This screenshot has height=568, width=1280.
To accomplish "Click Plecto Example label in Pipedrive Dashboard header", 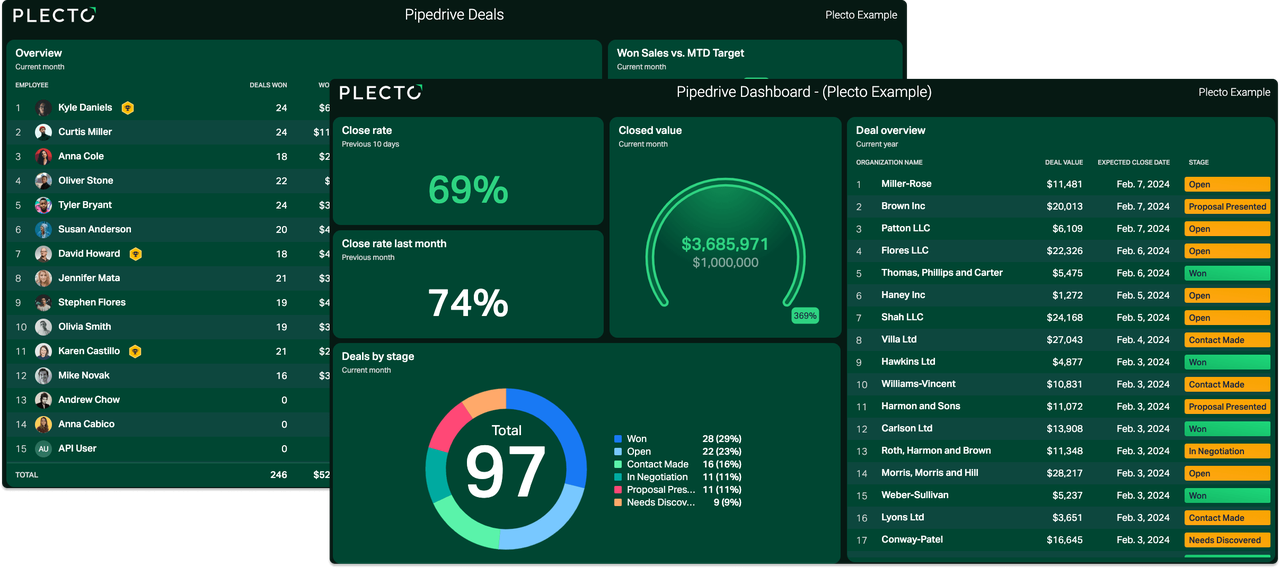I will [x=1234, y=92].
